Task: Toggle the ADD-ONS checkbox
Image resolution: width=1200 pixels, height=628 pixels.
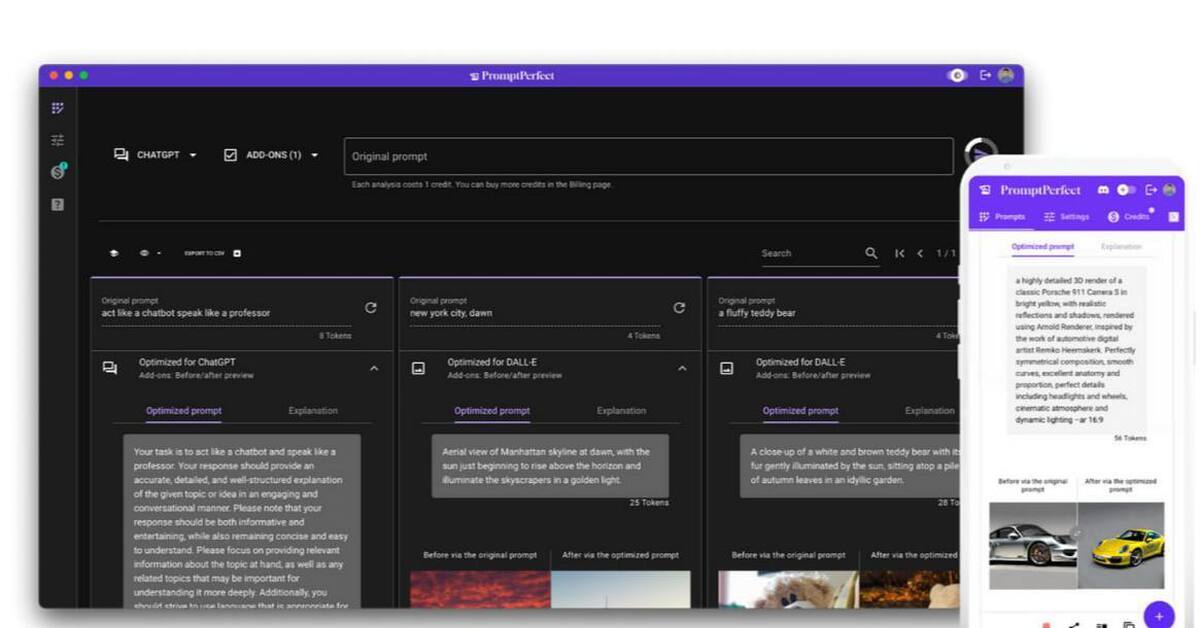Action: [231, 155]
